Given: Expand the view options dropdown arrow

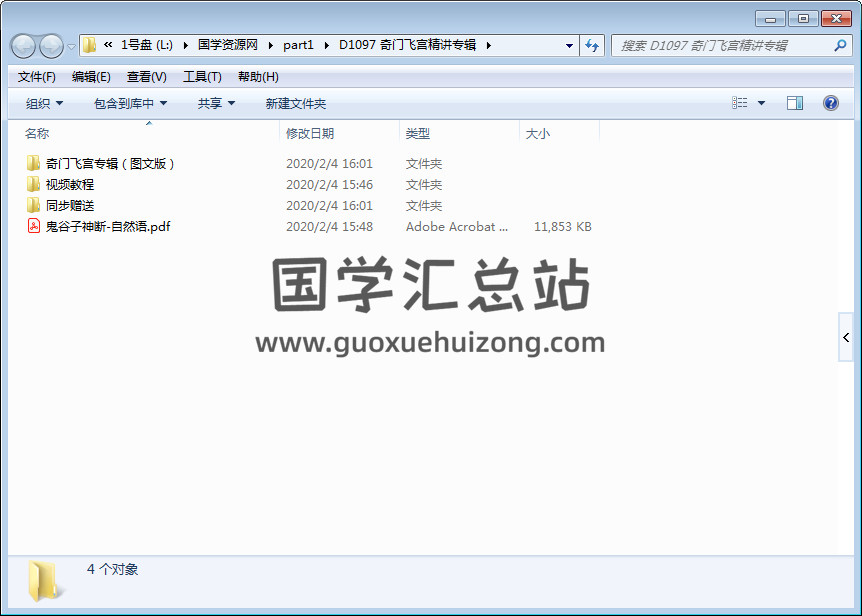Looking at the screenshot, I should point(761,103).
